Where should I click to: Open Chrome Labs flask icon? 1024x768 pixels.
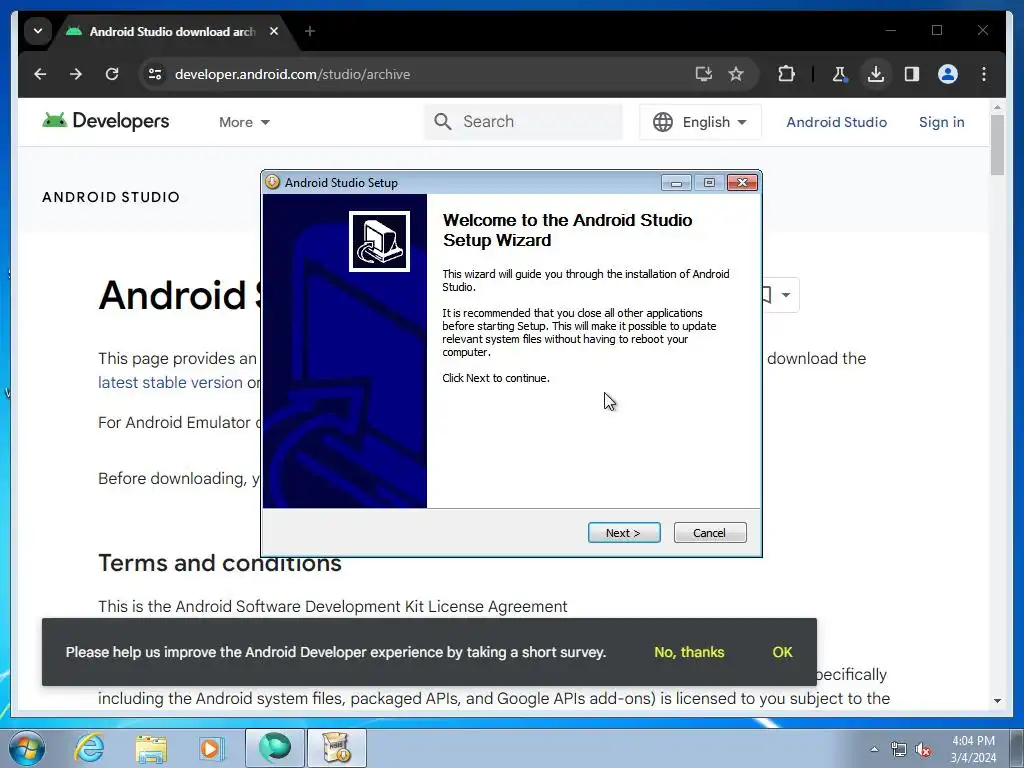[x=840, y=74]
